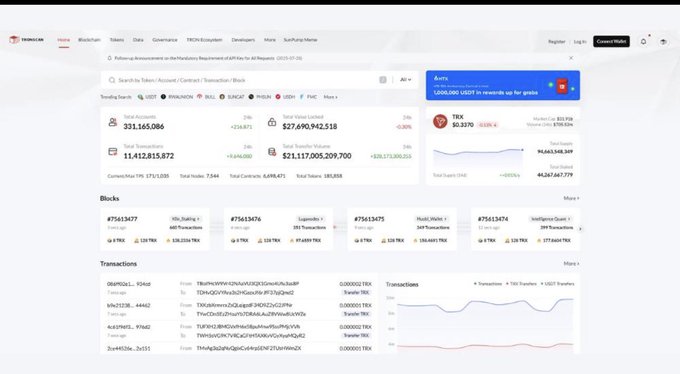This screenshot has height=374, width=680.
Task: Open producer tag on block #75613477
Action: tap(186, 219)
